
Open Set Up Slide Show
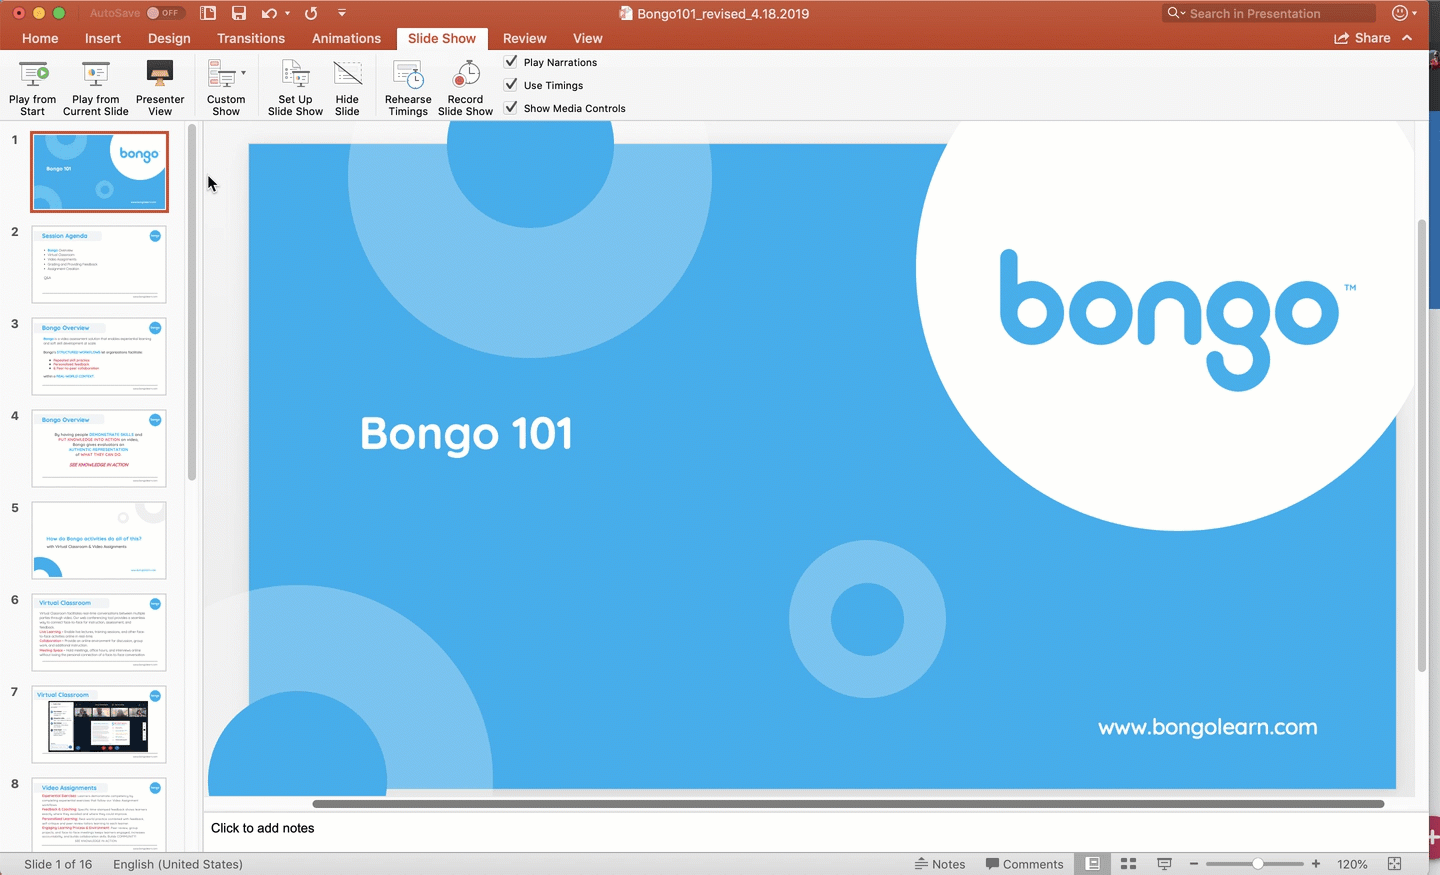(295, 75)
